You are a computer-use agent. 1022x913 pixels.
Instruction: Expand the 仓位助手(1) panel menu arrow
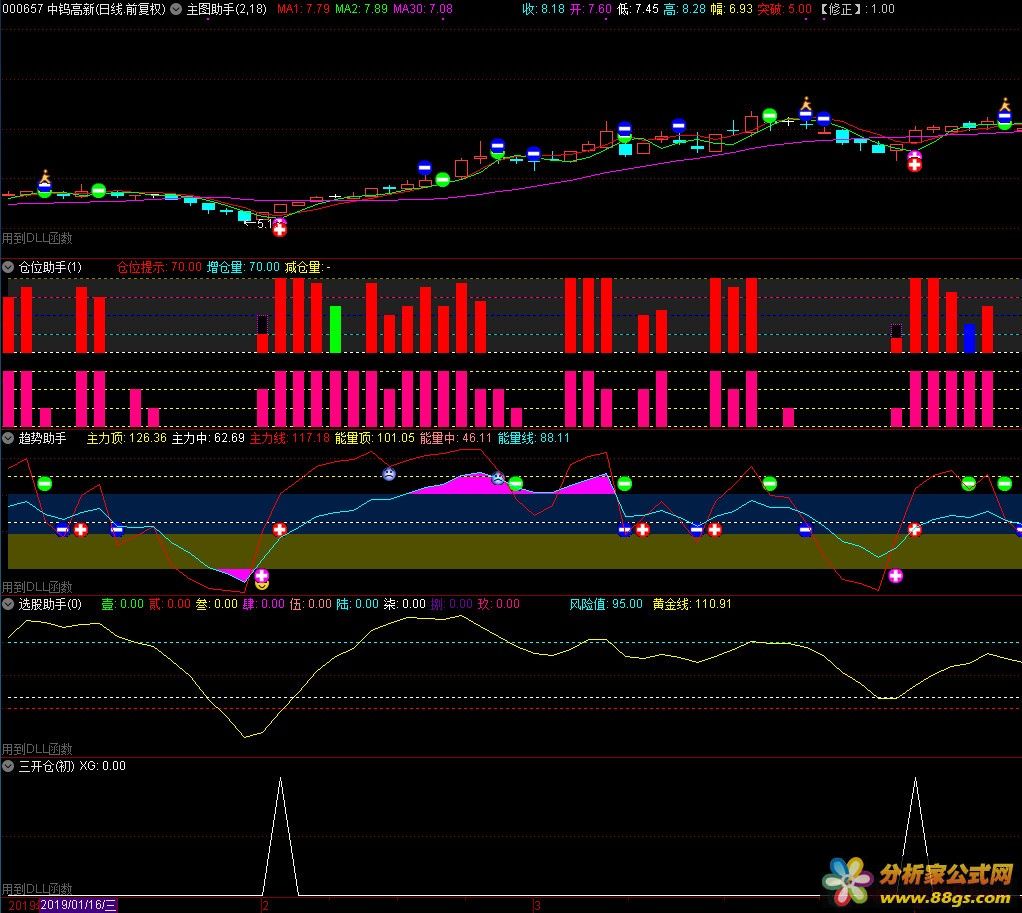(8, 267)
